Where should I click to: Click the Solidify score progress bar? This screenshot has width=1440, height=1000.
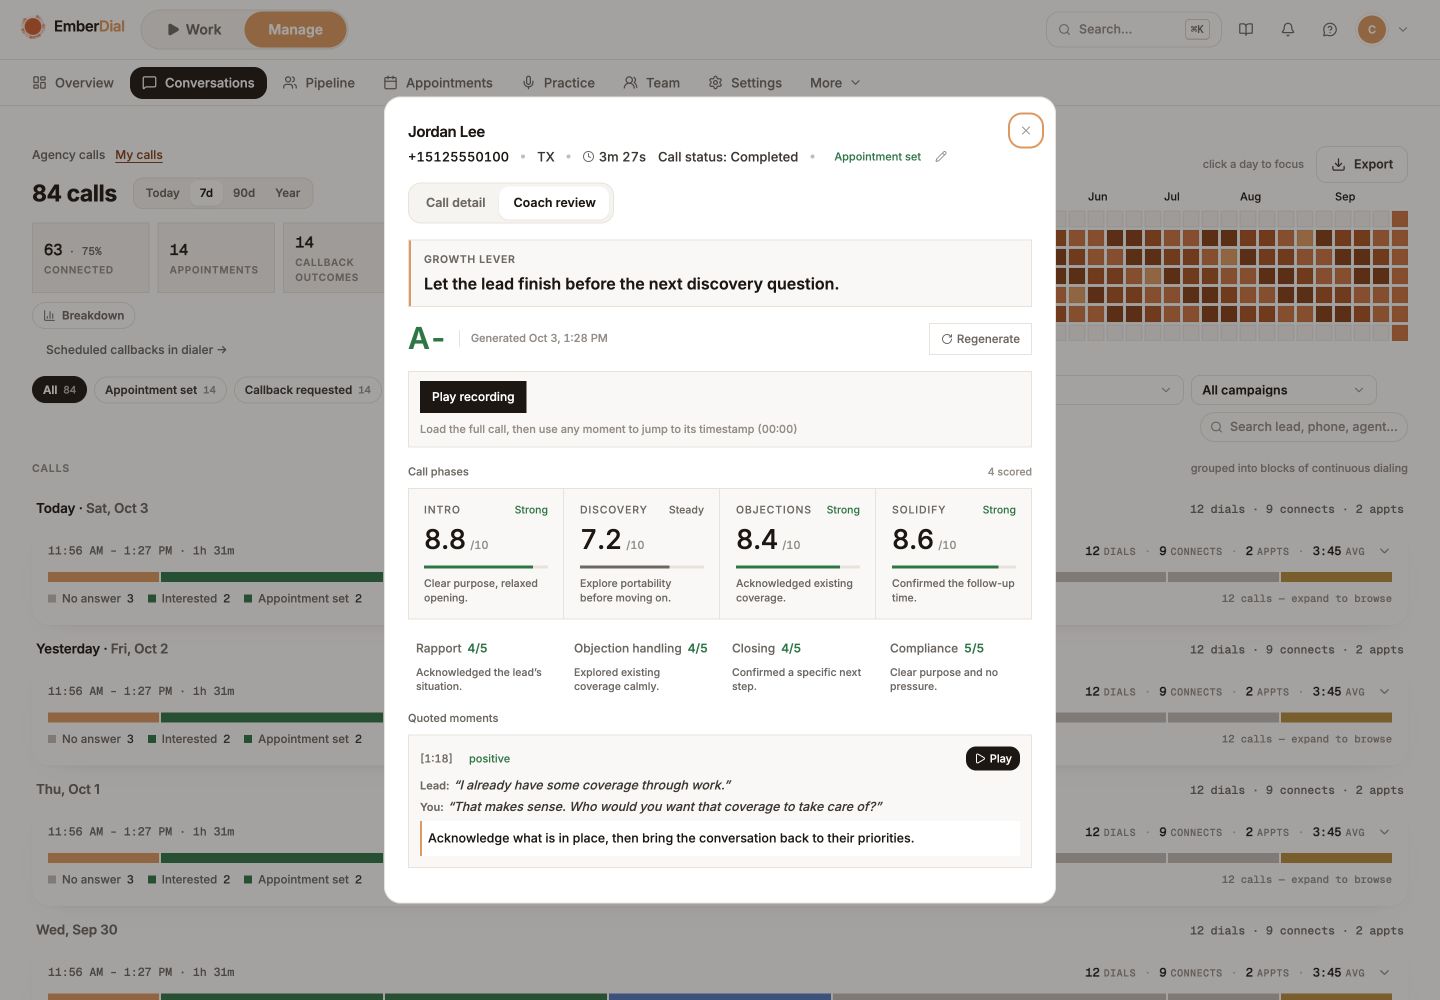point(954,567)
